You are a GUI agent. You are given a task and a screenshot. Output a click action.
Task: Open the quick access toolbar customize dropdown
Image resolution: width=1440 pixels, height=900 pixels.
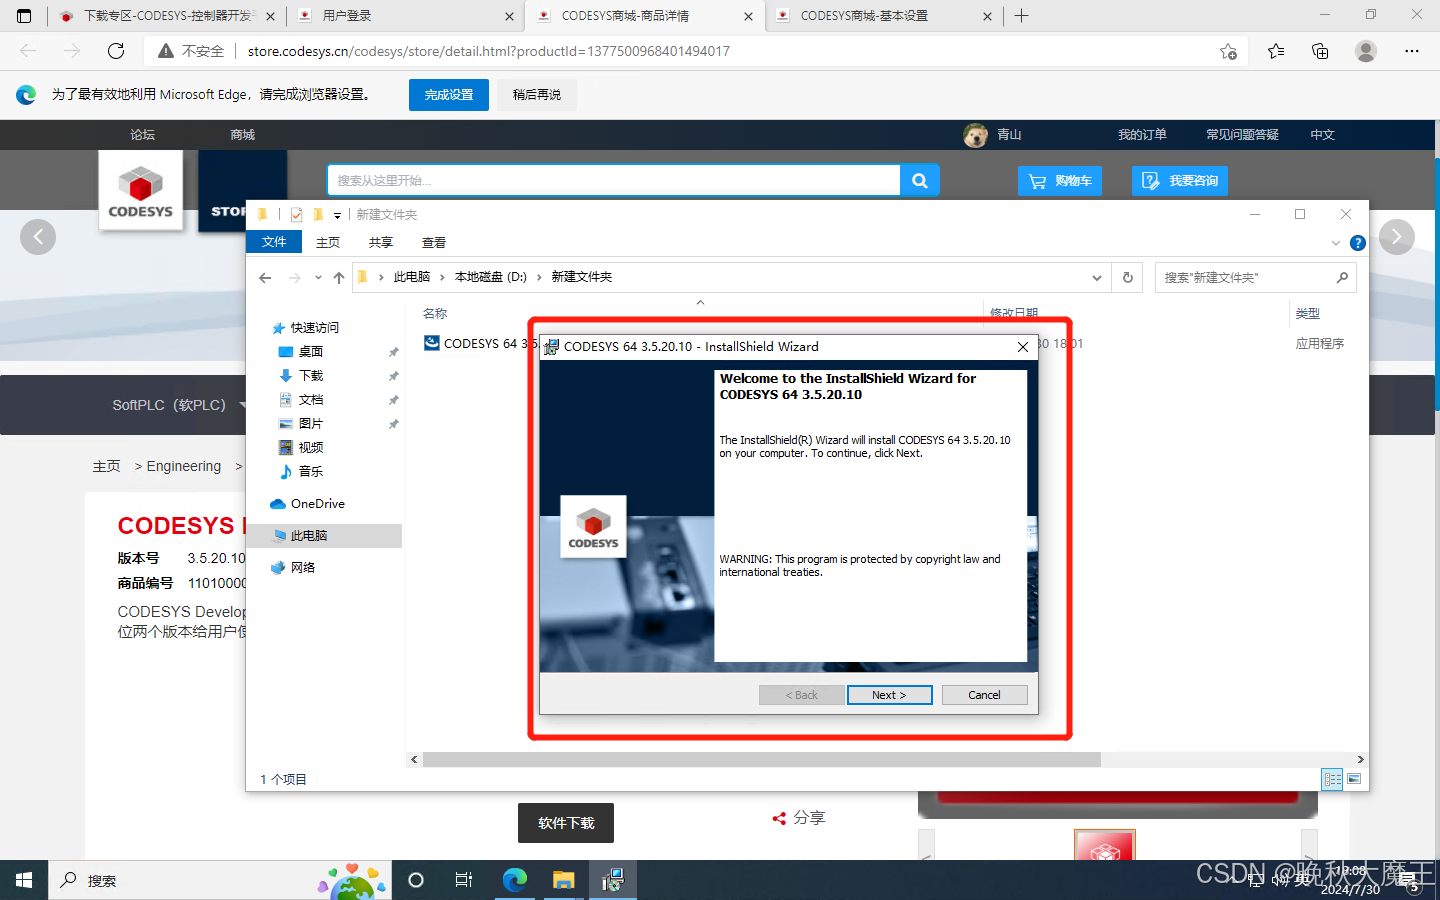point(337,215)
